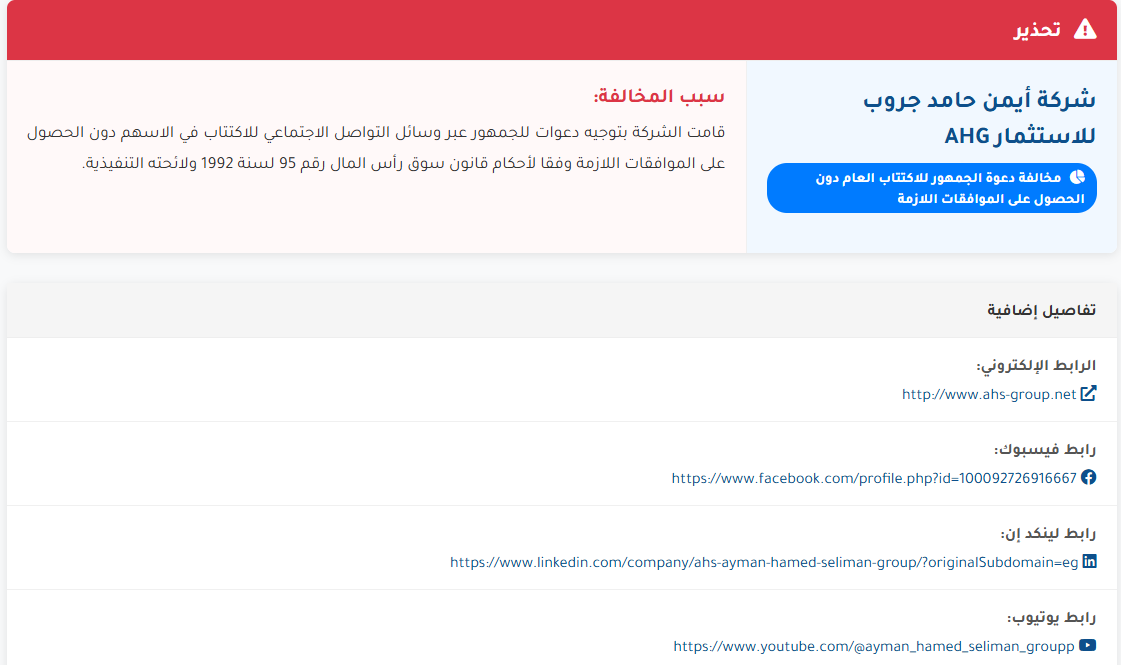Click the Facebook logo icon

pos(1088,477)
